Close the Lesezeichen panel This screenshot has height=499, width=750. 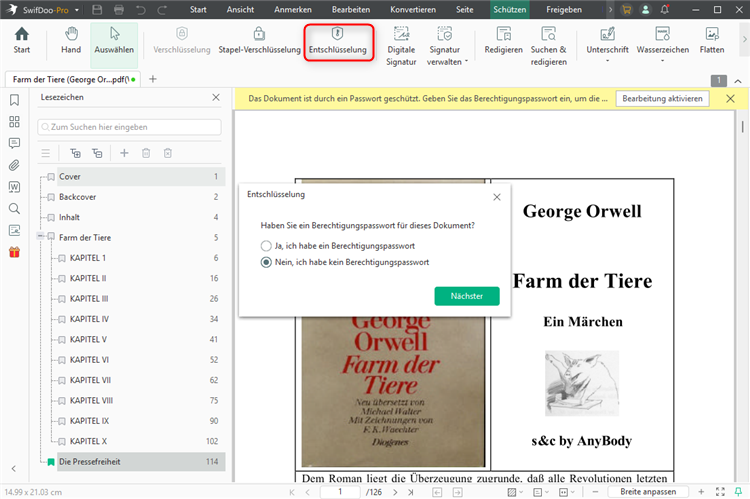(x=216, y=97)
